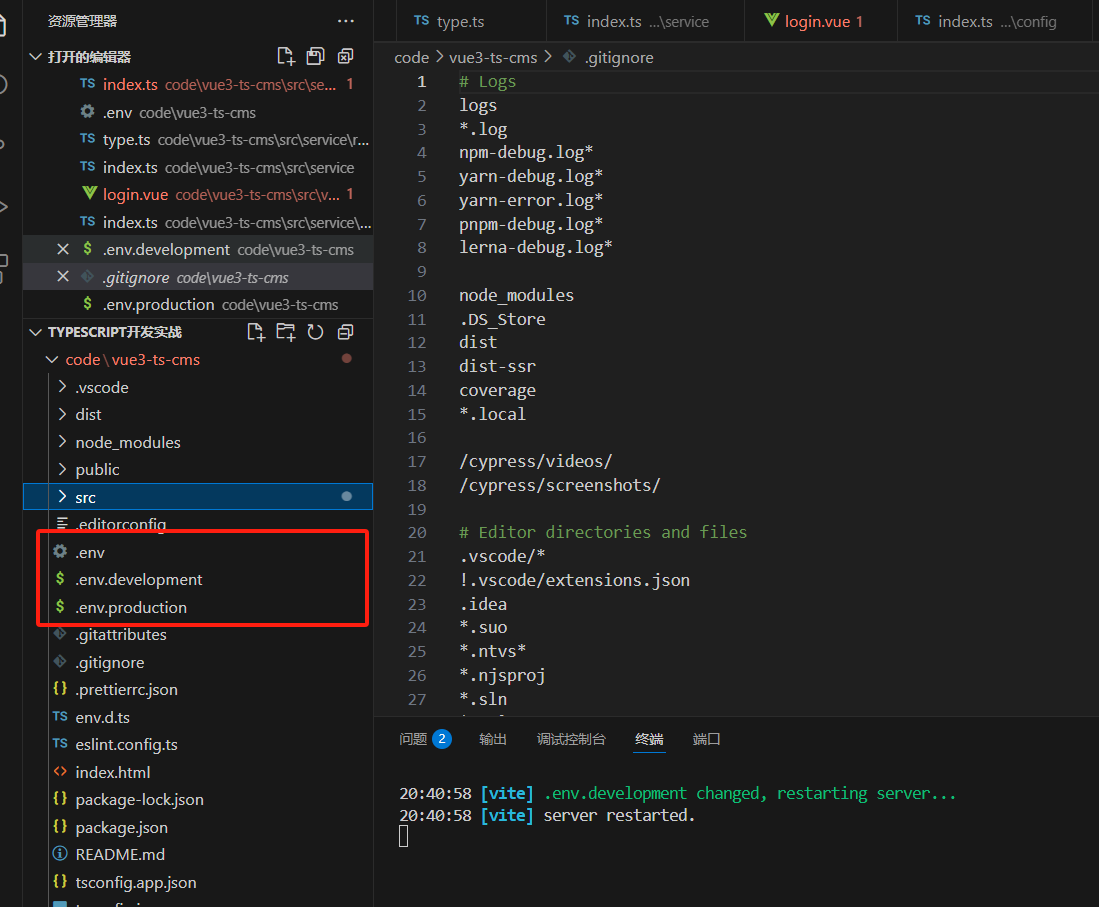Expand the dist folder
Viewport: 1099px width, 907px height.
[x=62, y=414]
